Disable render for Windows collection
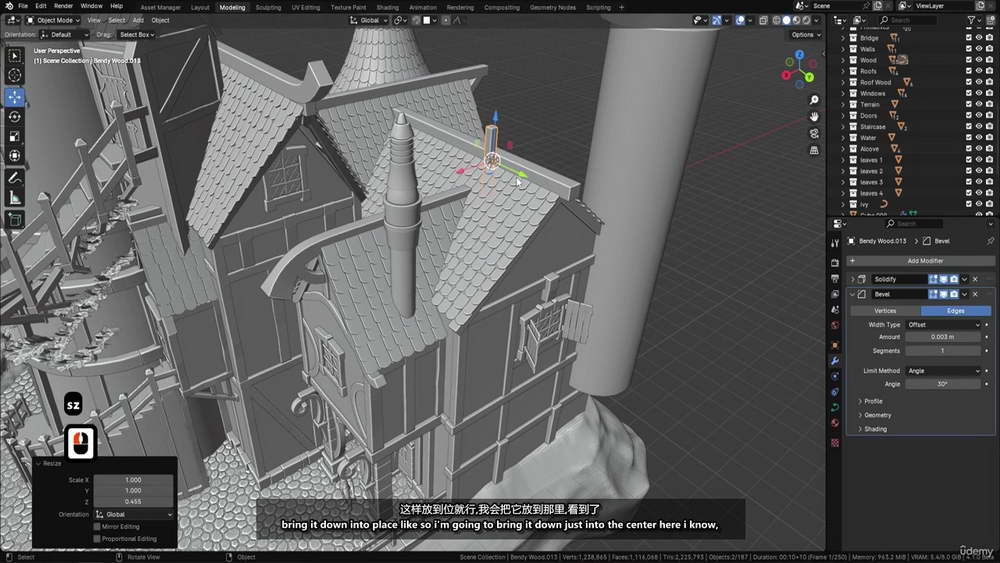 click(x=989, y=93)
